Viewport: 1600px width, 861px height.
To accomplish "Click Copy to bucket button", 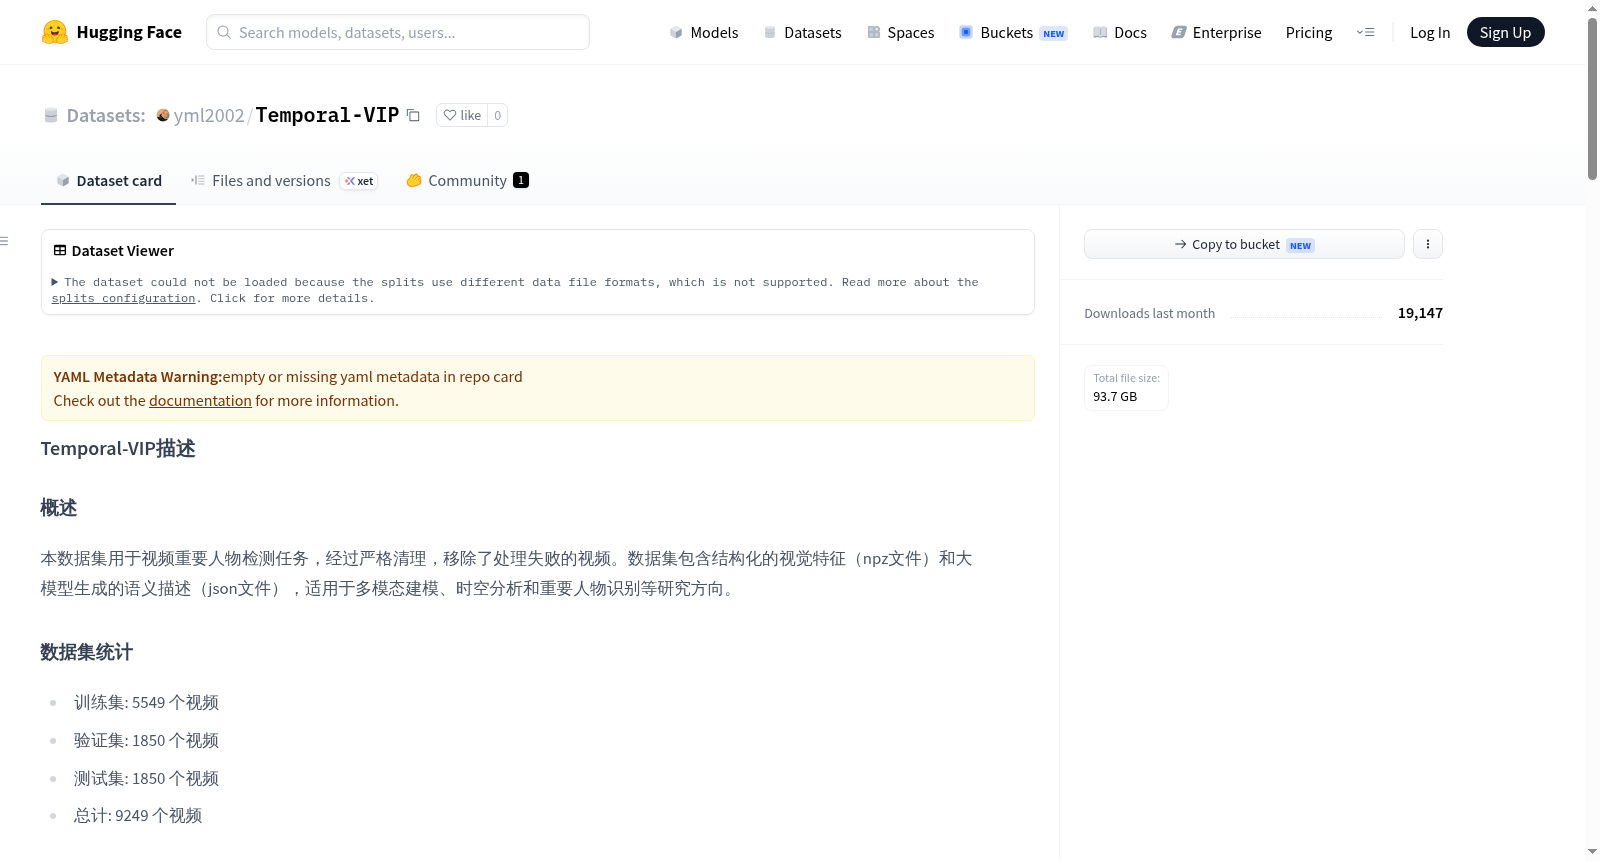I will (x=1244, y=244).
